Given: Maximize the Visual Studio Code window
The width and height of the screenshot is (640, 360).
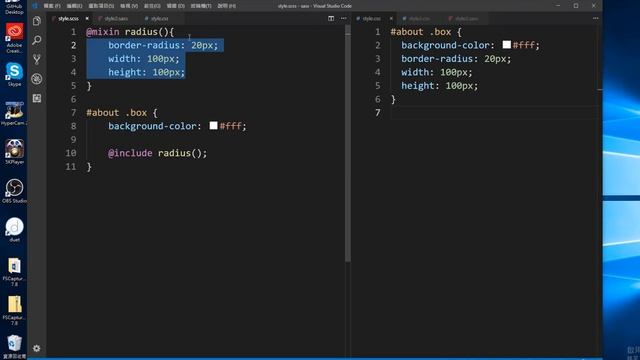Looking at the screenshot, I should click(576, 6).
